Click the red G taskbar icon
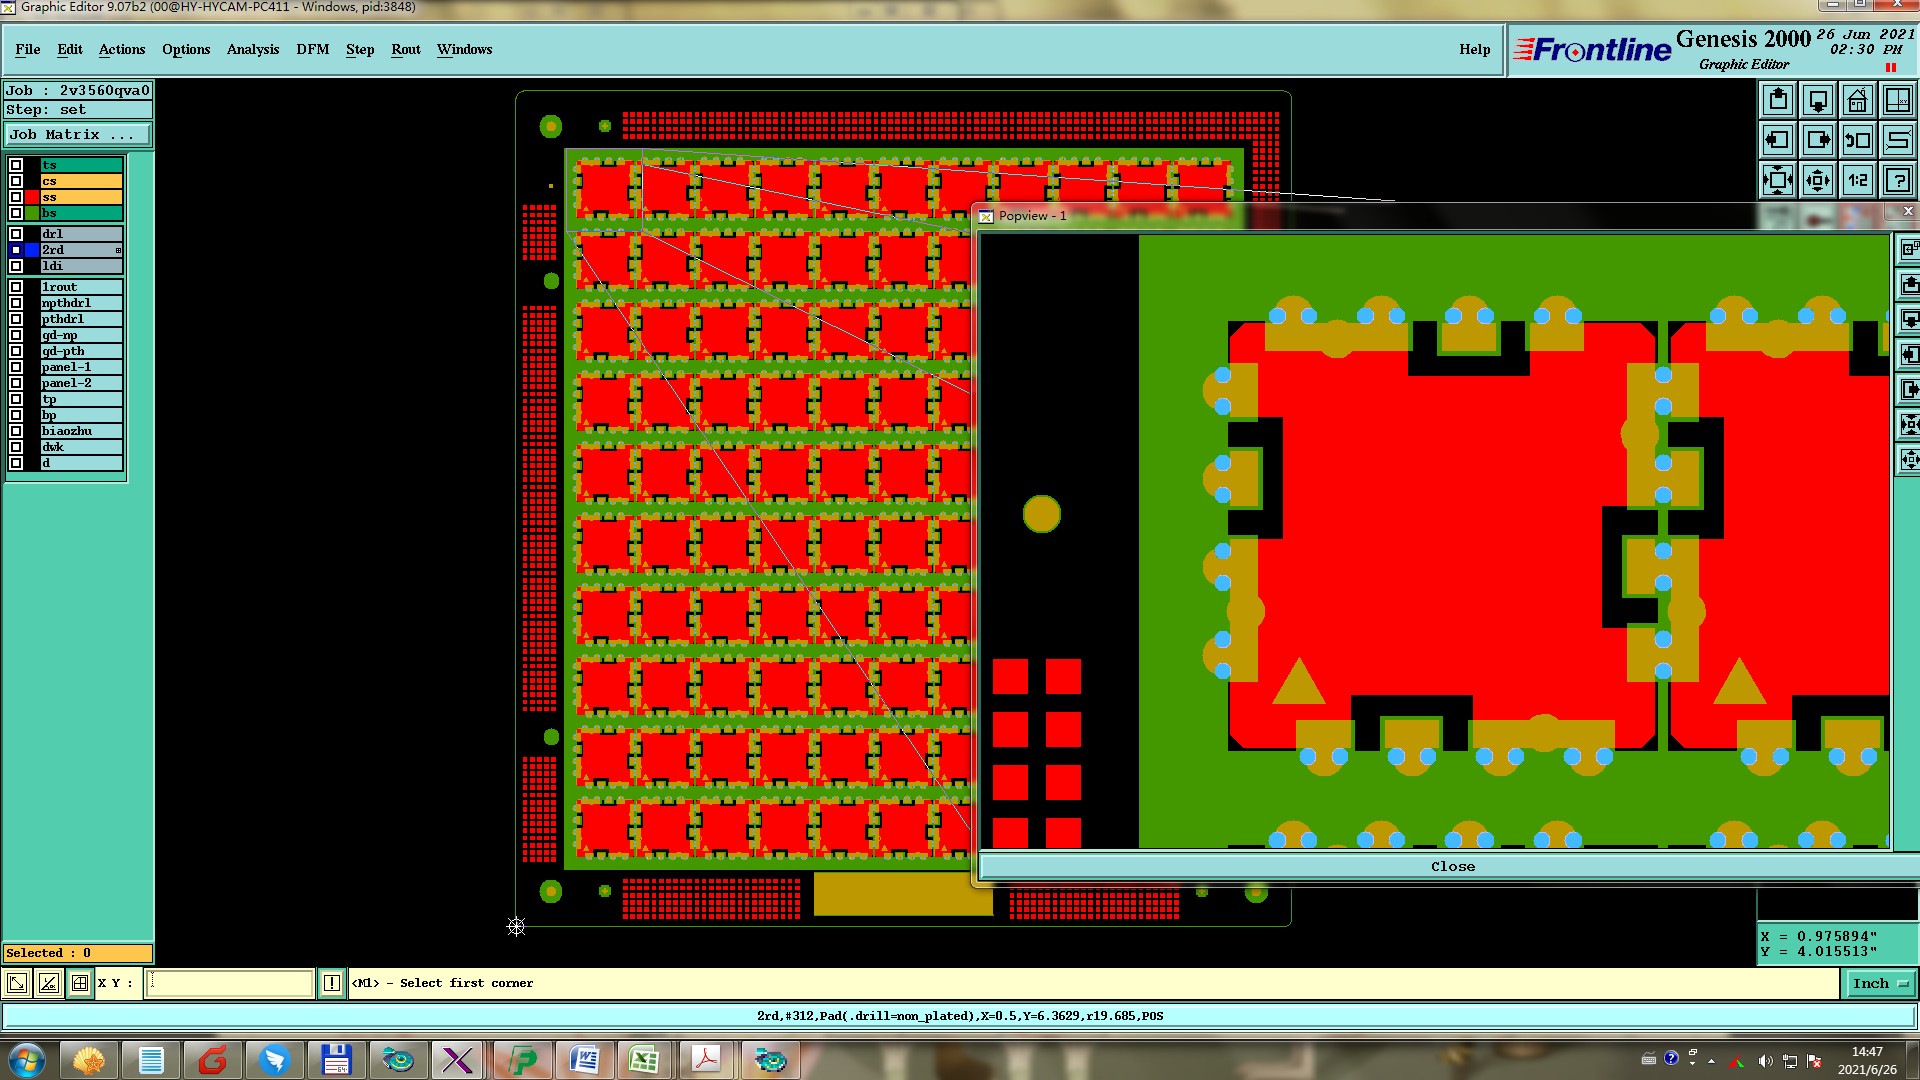 pyautogui.click(x=212, y=1060)
